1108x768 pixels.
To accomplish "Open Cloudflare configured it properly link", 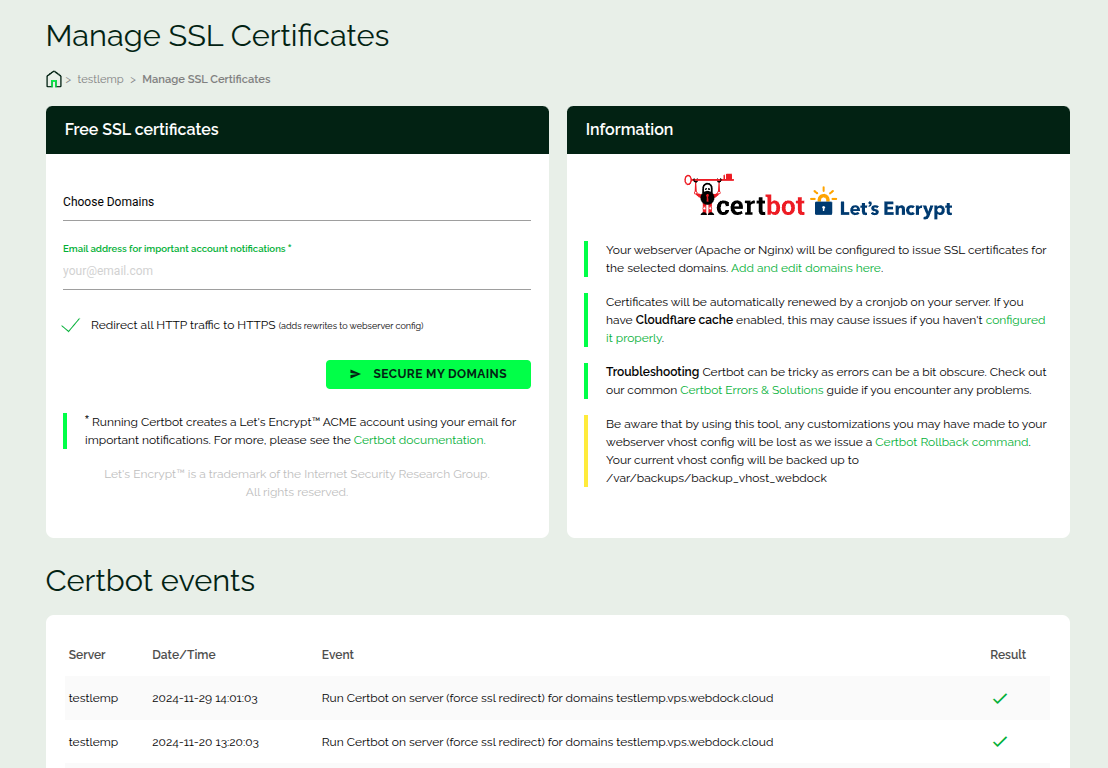I will [x=1014, y=320].
